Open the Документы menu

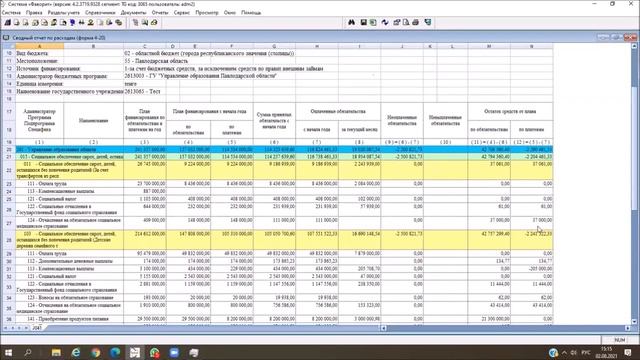(x=133, y=13)
